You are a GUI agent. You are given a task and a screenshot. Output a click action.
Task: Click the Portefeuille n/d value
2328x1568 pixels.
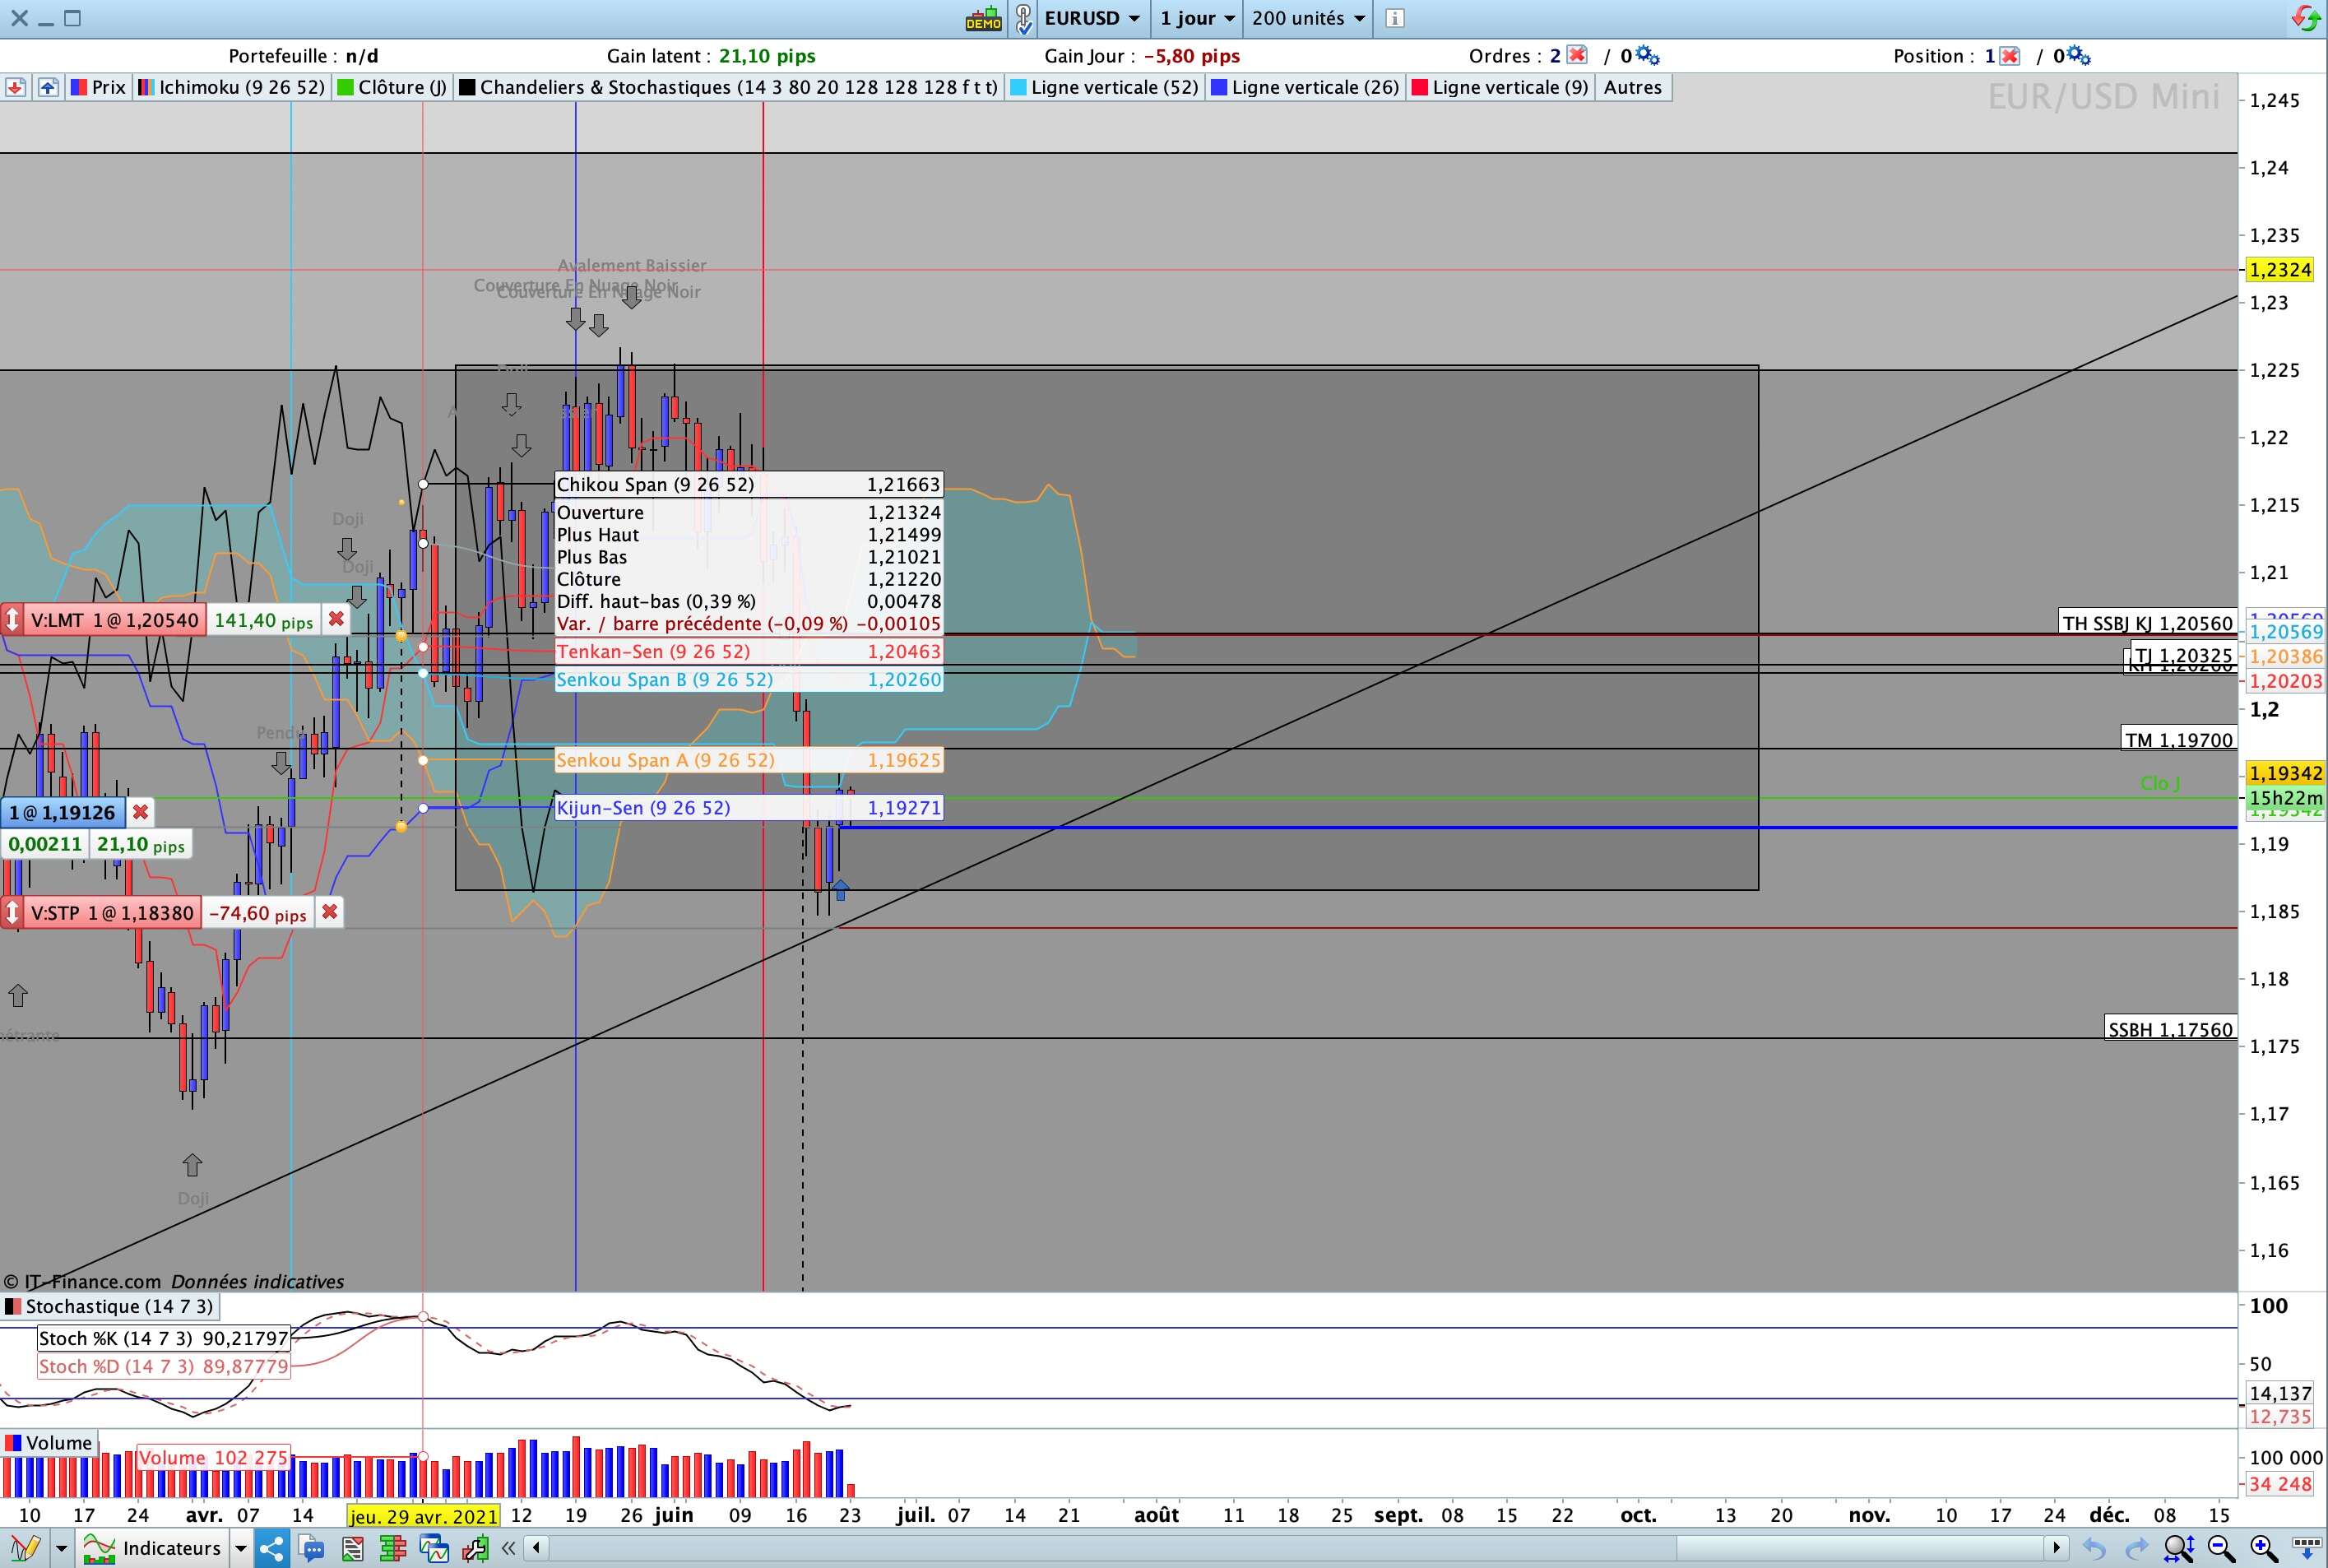pos(362,56)
